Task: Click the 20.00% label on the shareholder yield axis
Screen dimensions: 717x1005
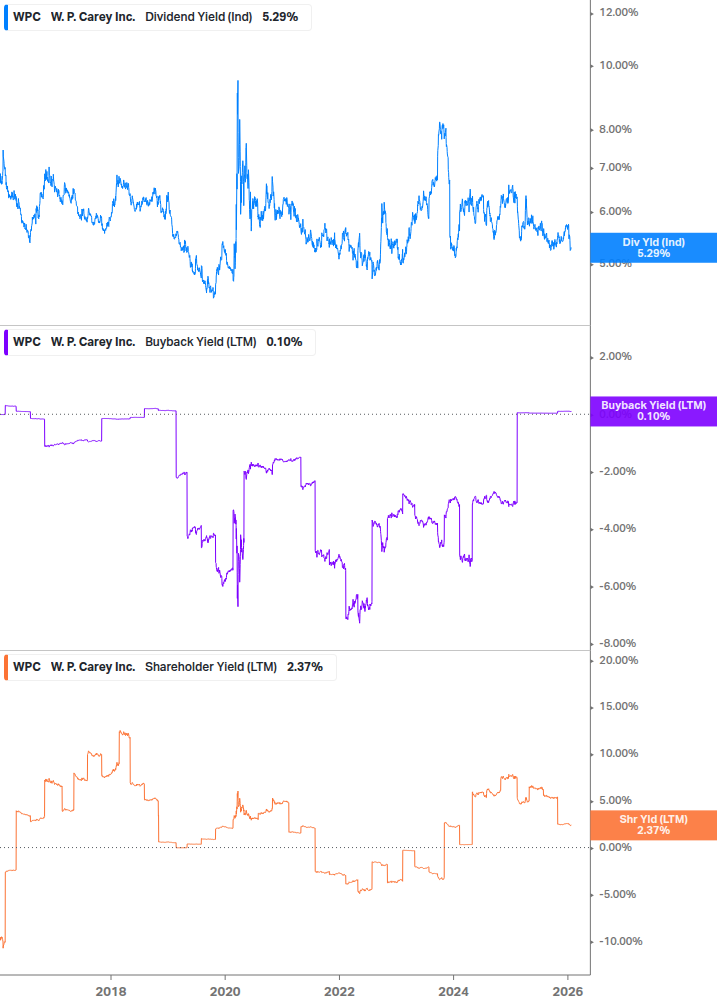Action: (618, 660)
